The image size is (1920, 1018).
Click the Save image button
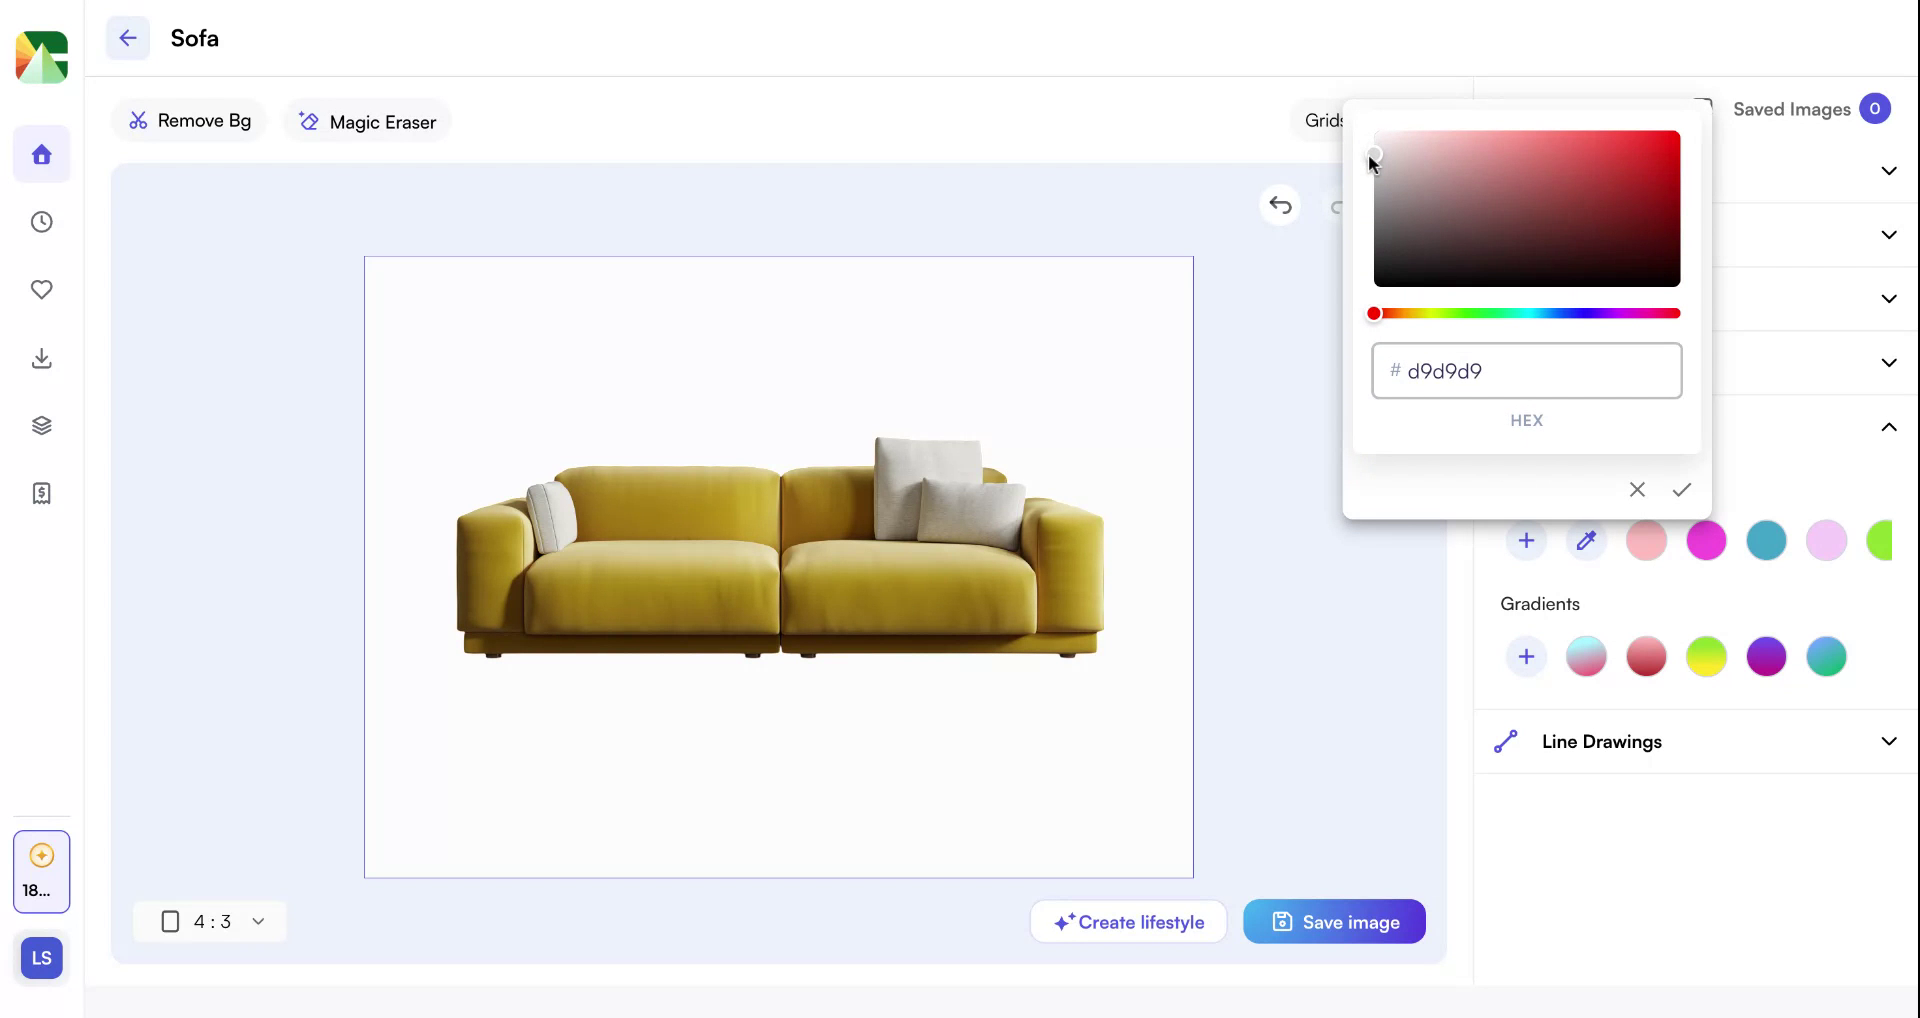tap(1334, 921)
